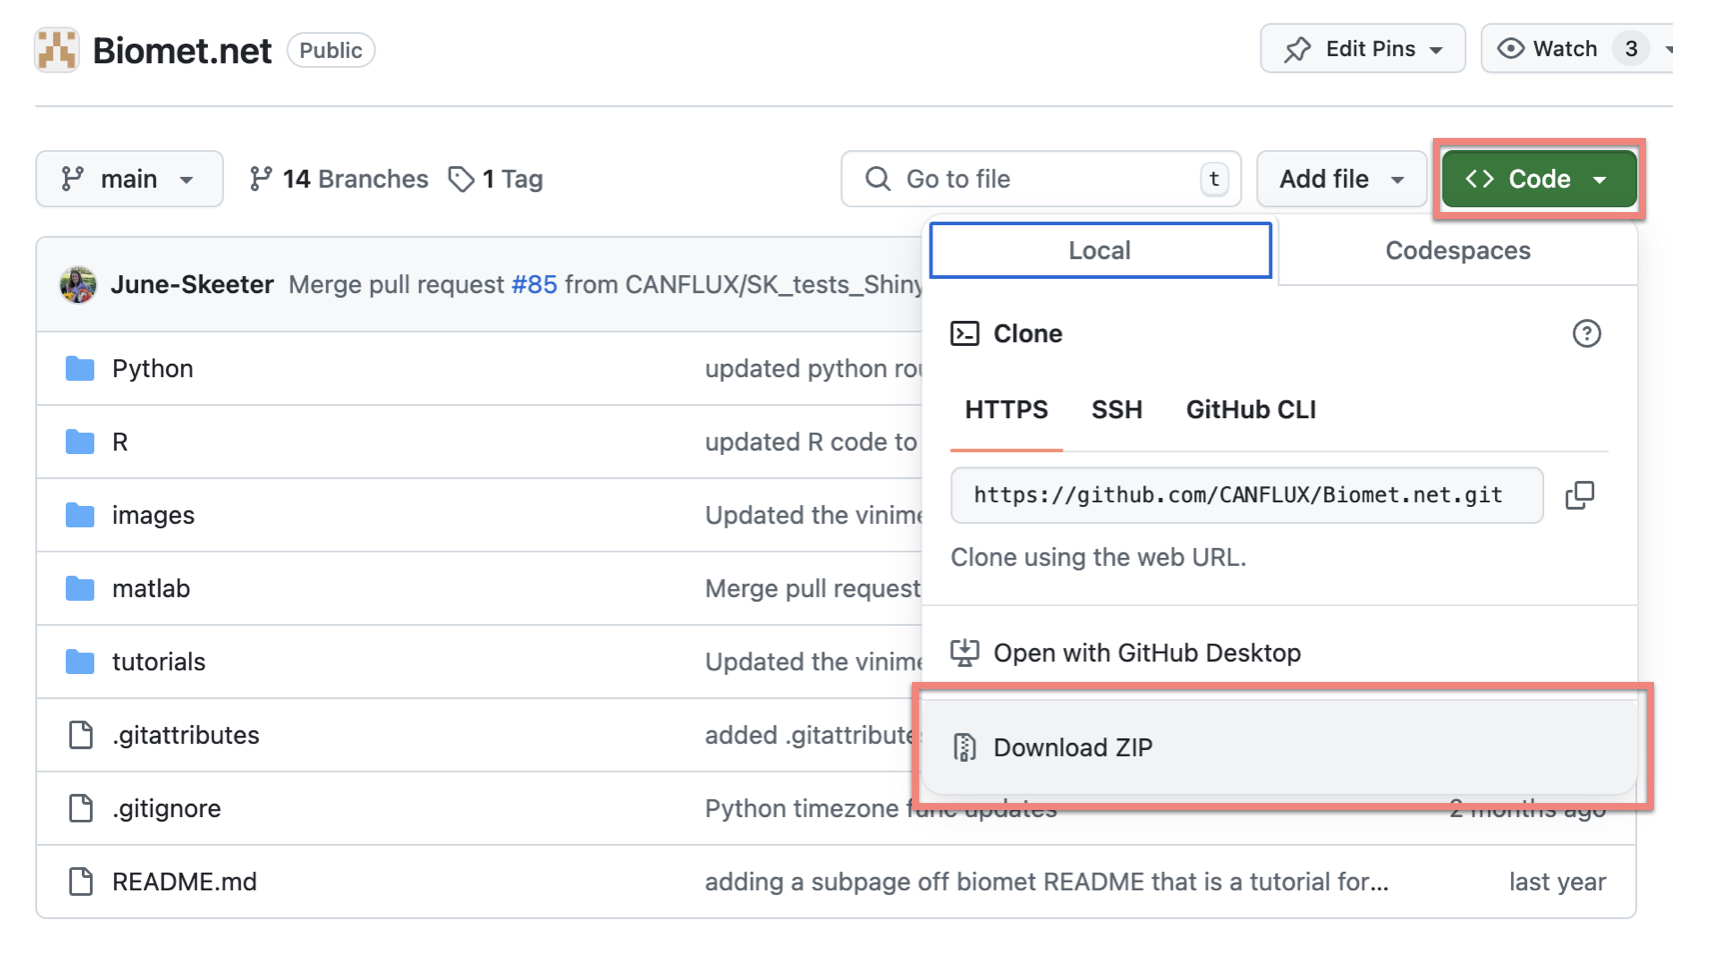
Task: Open the matlab folder link
Action: (151, 588)
